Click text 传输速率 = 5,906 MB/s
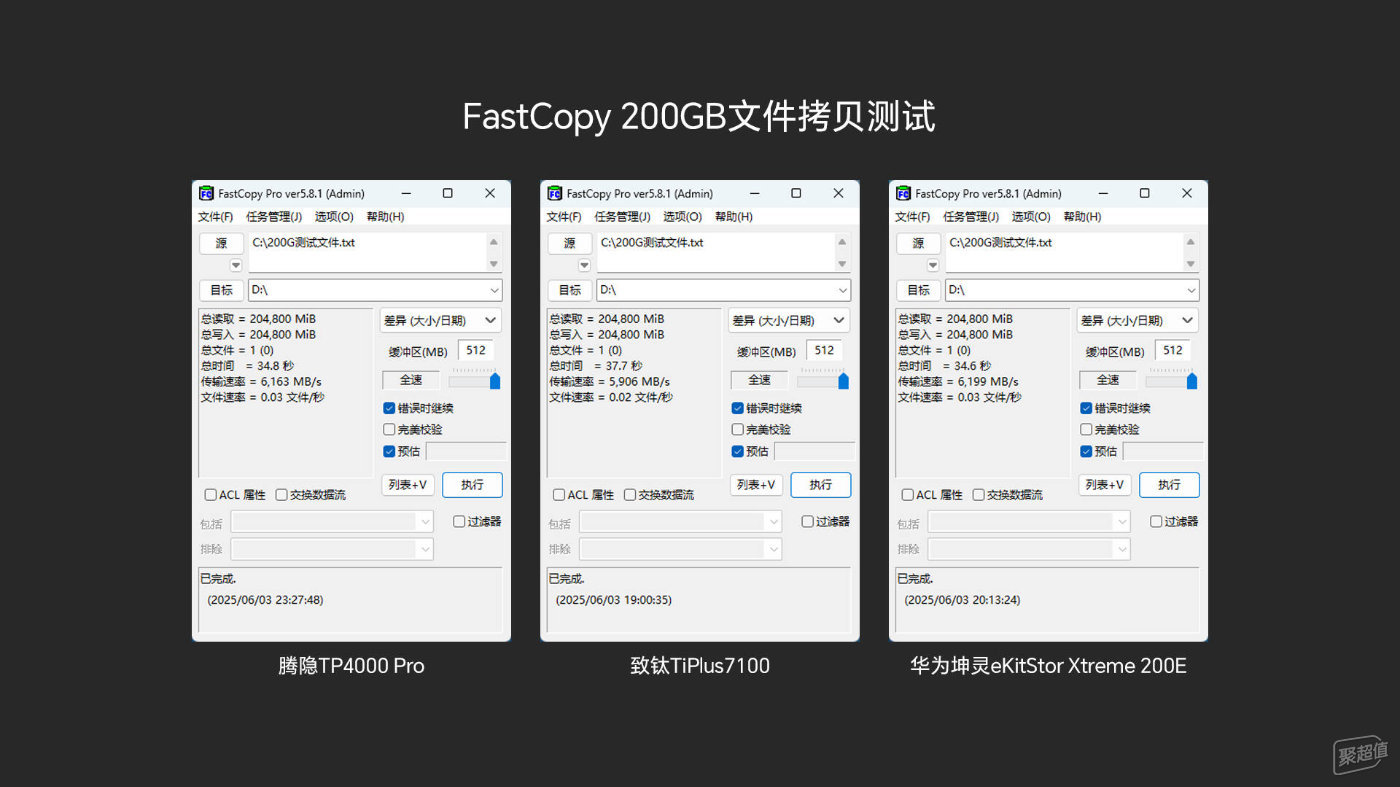Viewport: 1400px width, 787px height. pos(609,382)
